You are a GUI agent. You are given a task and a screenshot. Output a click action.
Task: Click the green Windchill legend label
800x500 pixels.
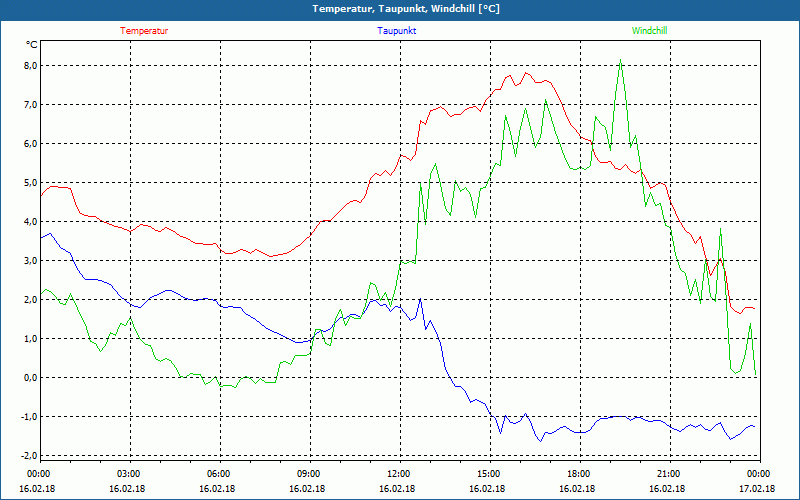coord(649,31)
